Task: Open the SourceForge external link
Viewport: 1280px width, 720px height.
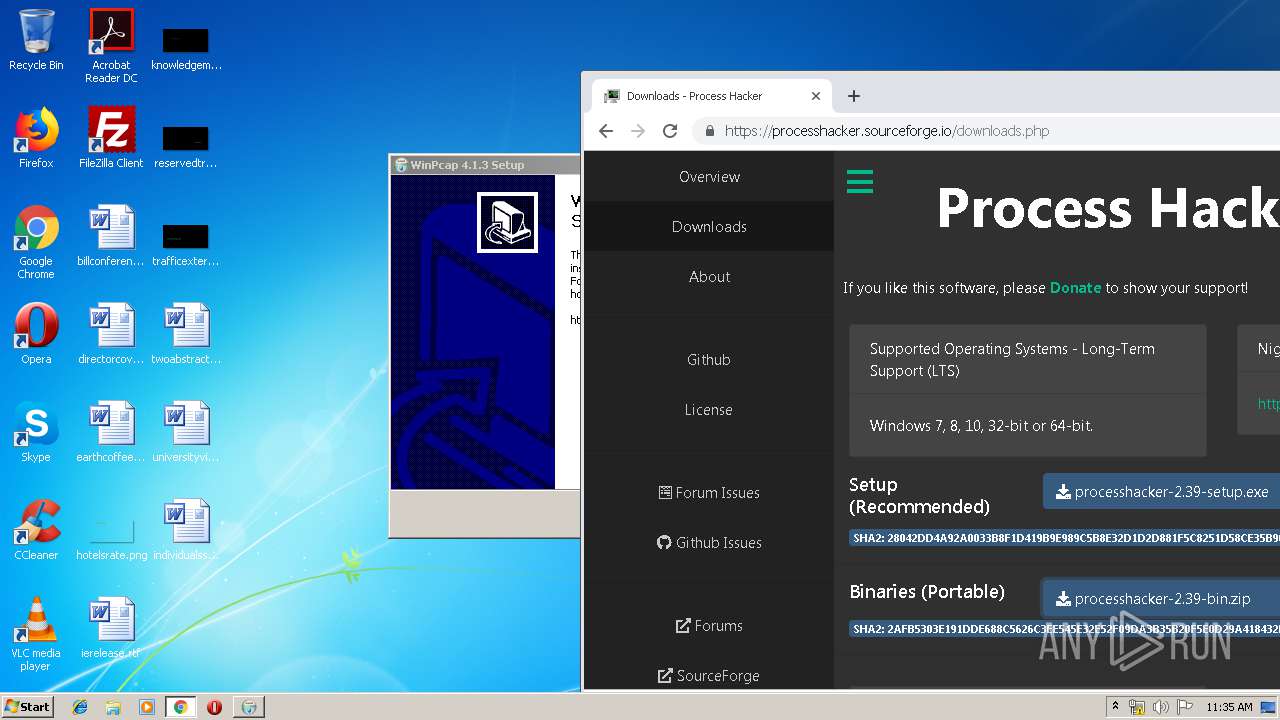Action: [709, 676]
